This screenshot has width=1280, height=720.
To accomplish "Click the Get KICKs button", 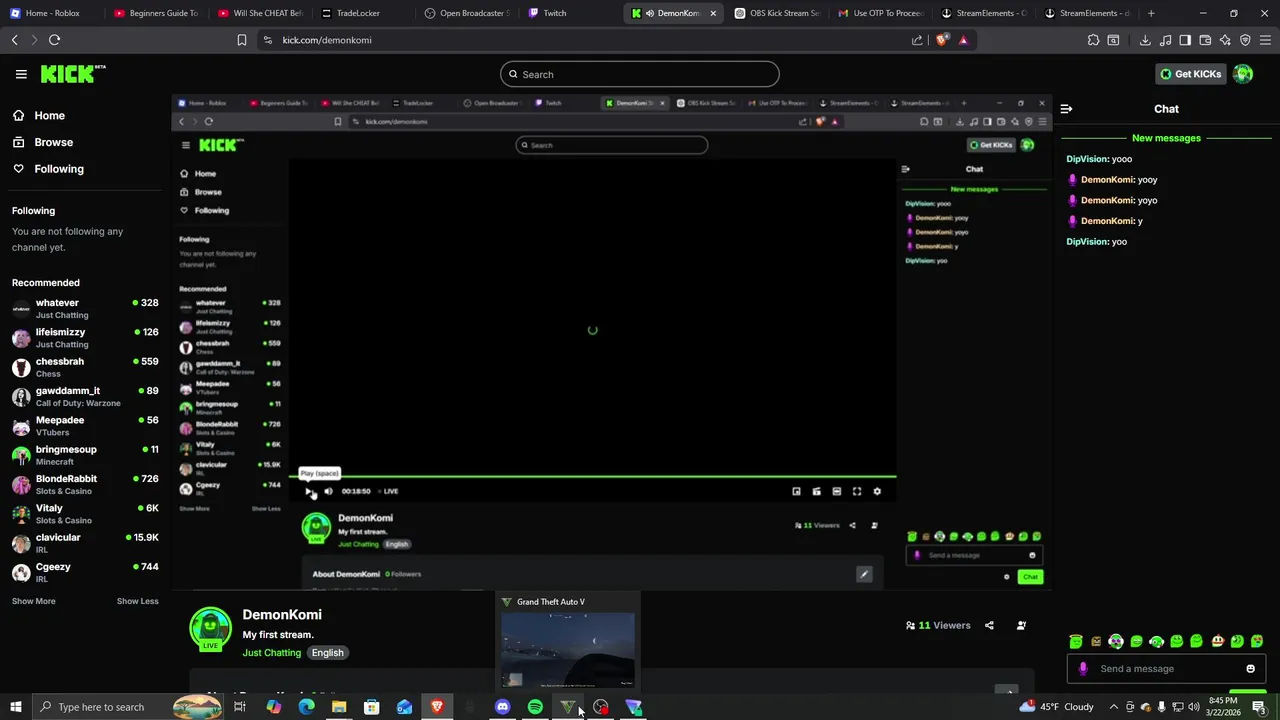I will pos(1190,74).
